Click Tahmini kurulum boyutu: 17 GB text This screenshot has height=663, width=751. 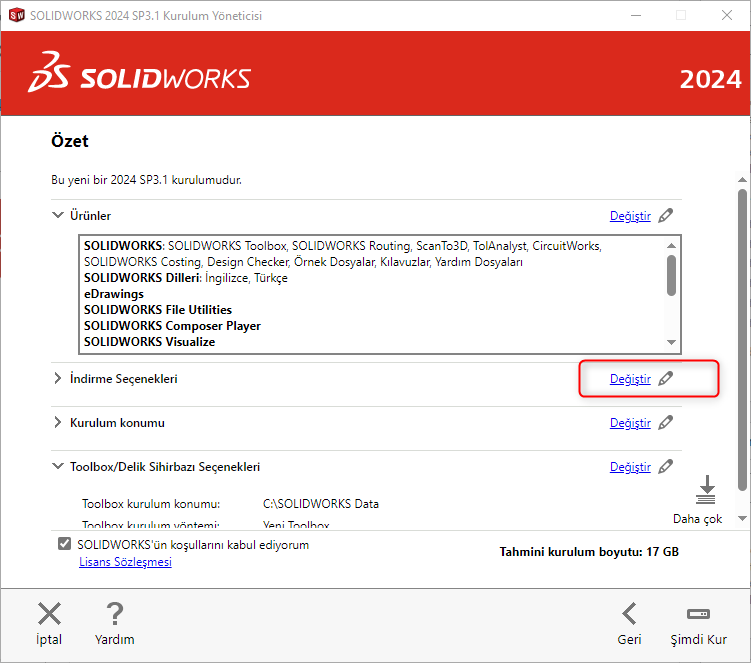589,552
